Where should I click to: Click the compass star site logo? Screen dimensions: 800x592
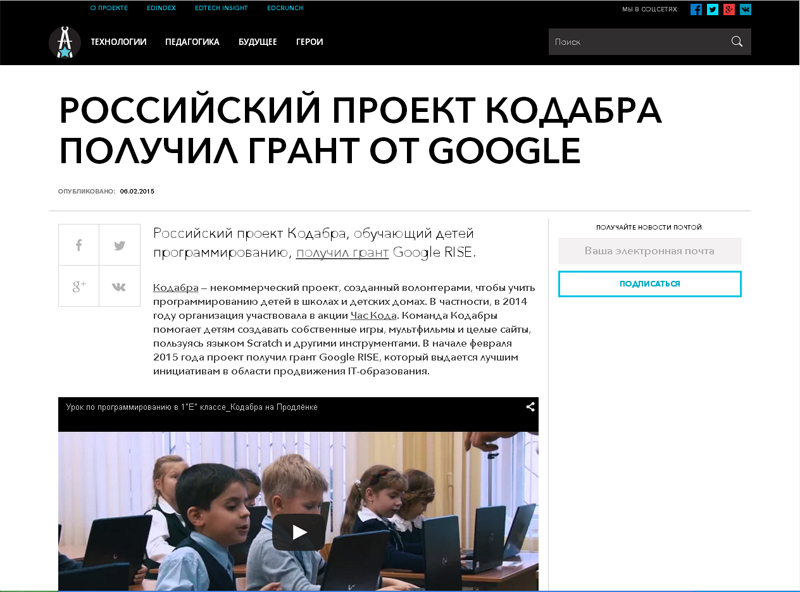pyautogui.click(x=64, y=42)
